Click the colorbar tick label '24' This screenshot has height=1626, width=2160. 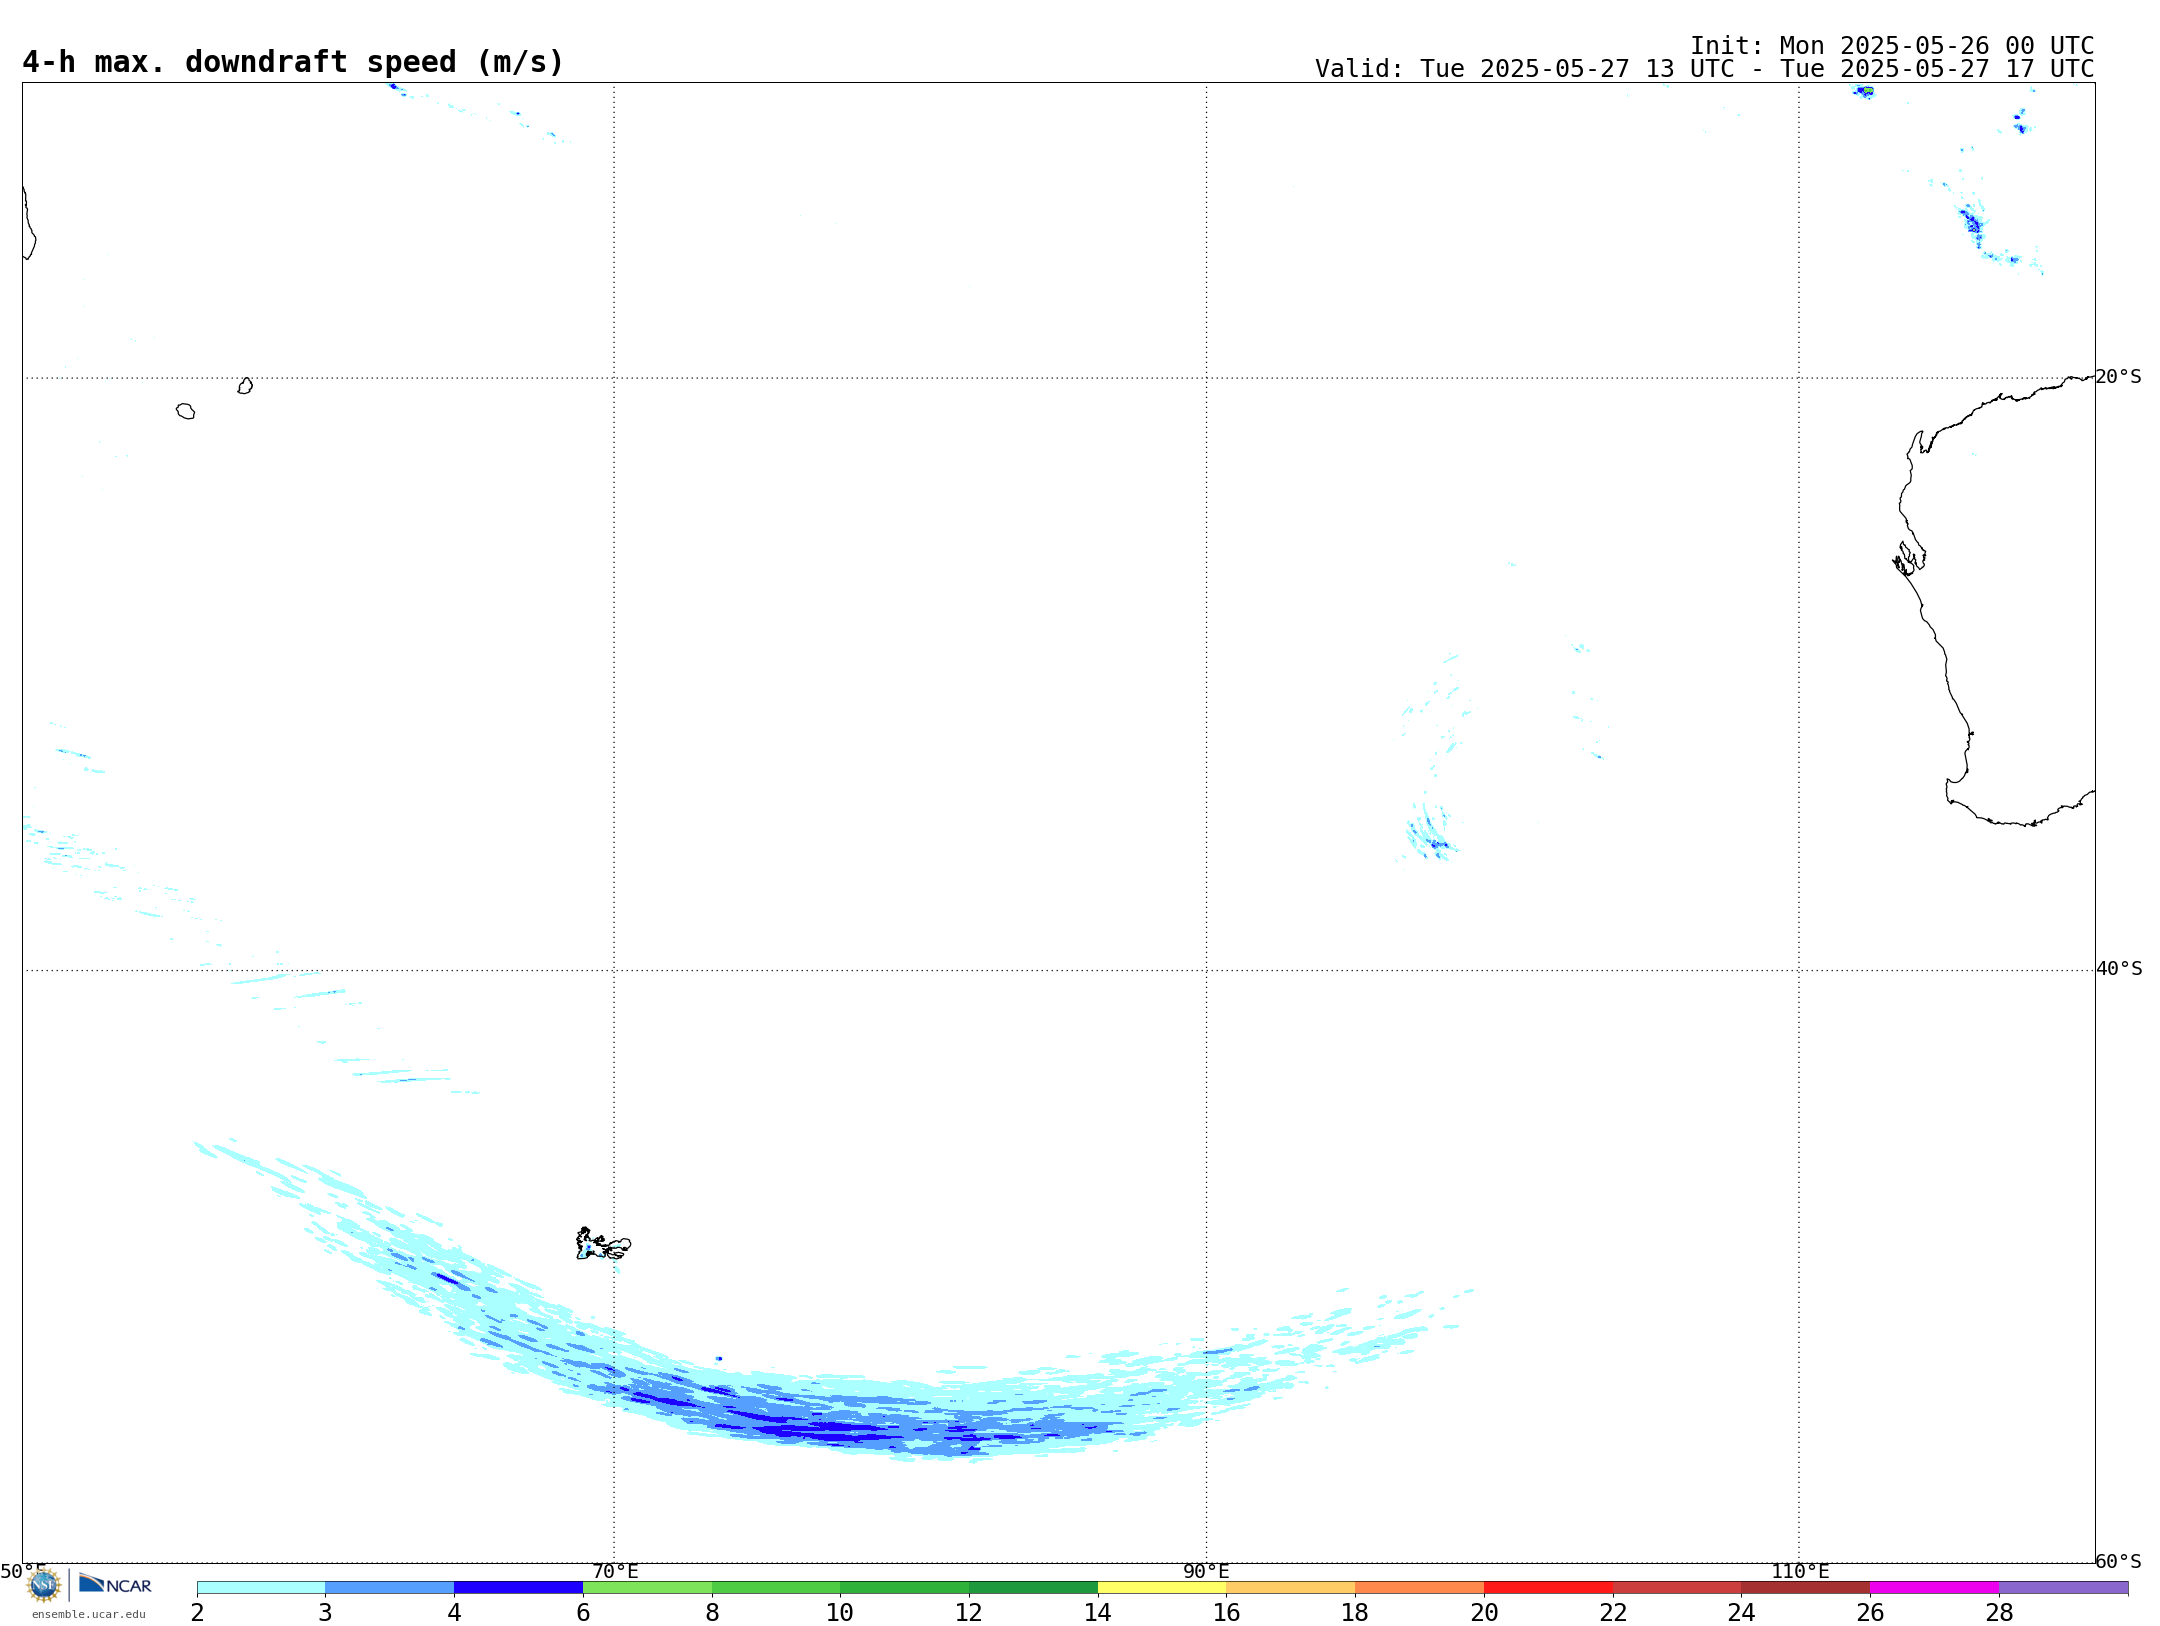click(1742, 1613)
